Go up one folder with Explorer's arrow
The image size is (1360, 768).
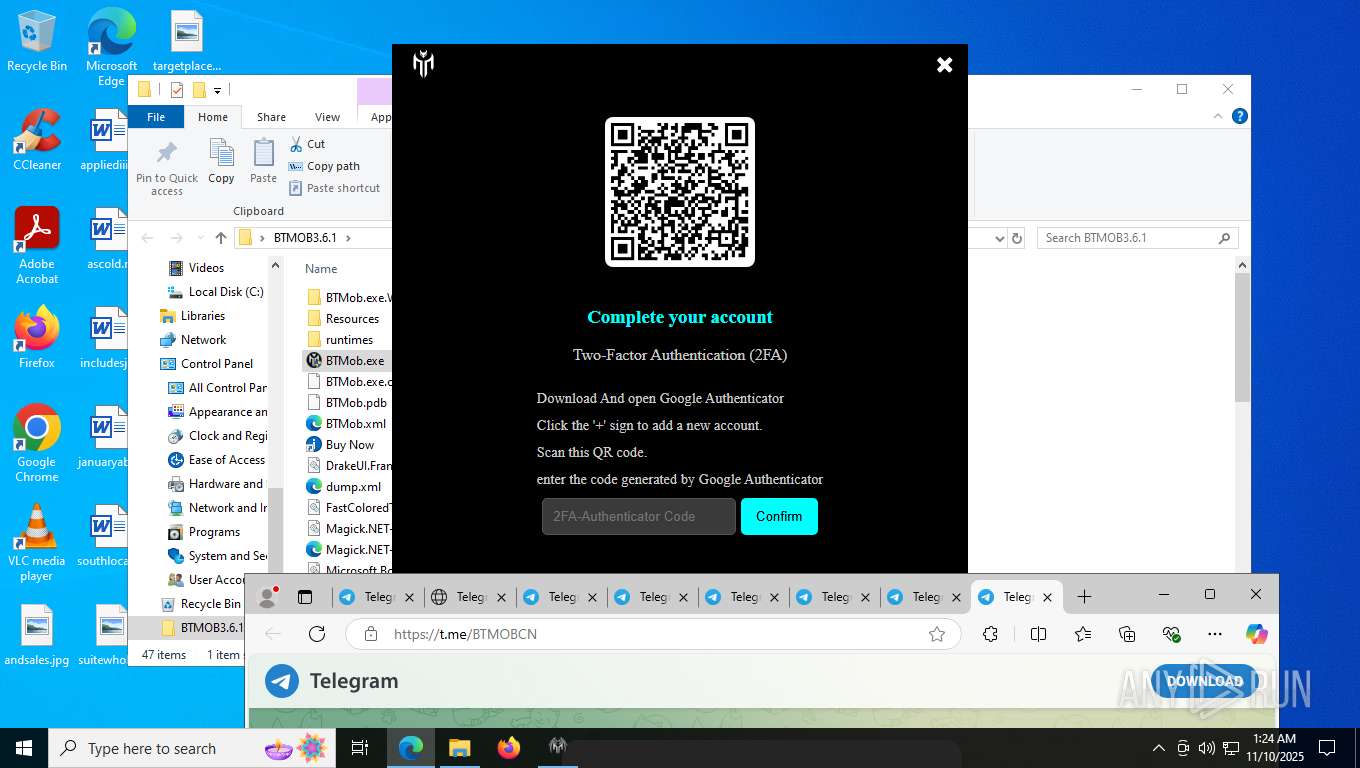(x=221, y=238)
